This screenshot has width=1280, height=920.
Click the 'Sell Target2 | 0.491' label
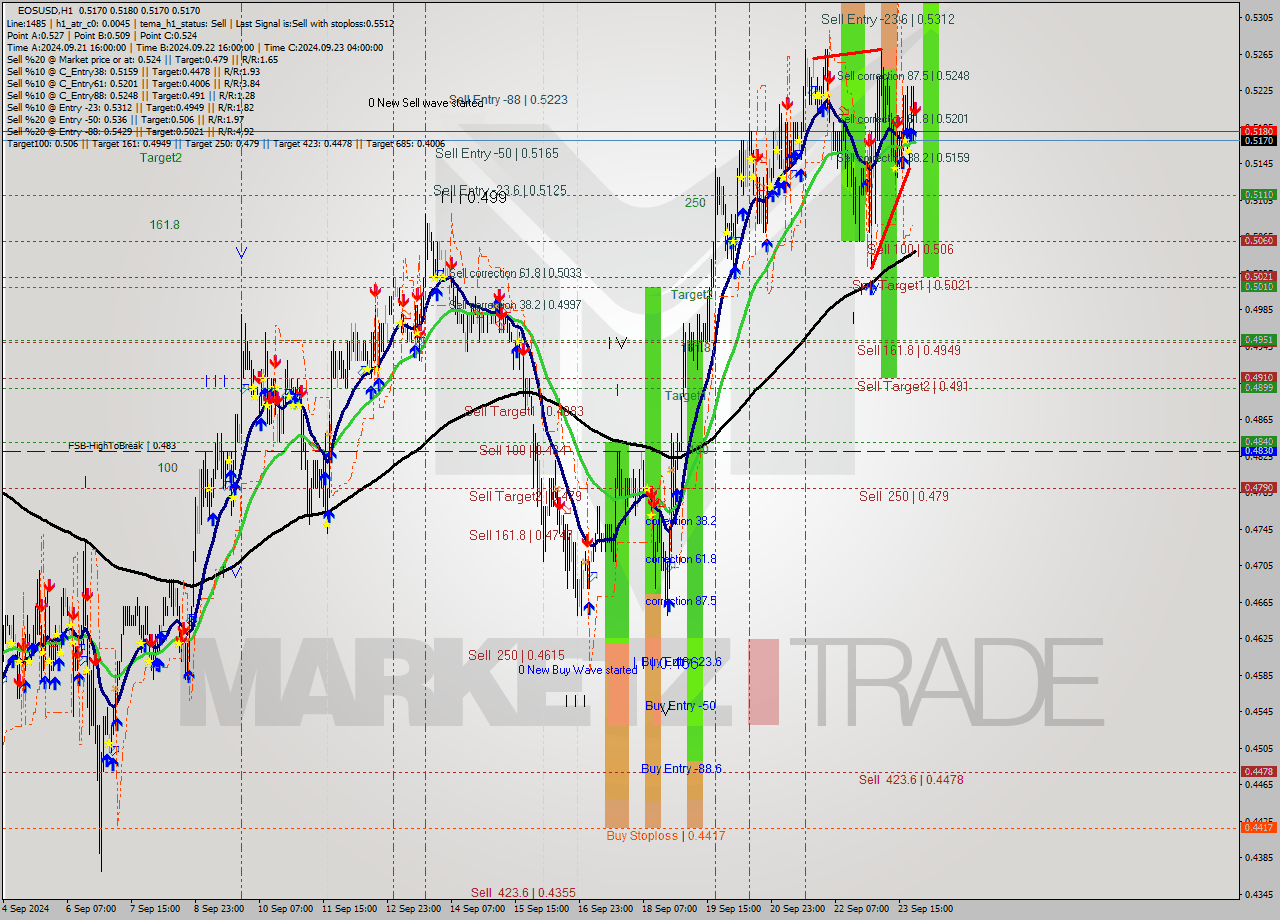pos(912,386)
